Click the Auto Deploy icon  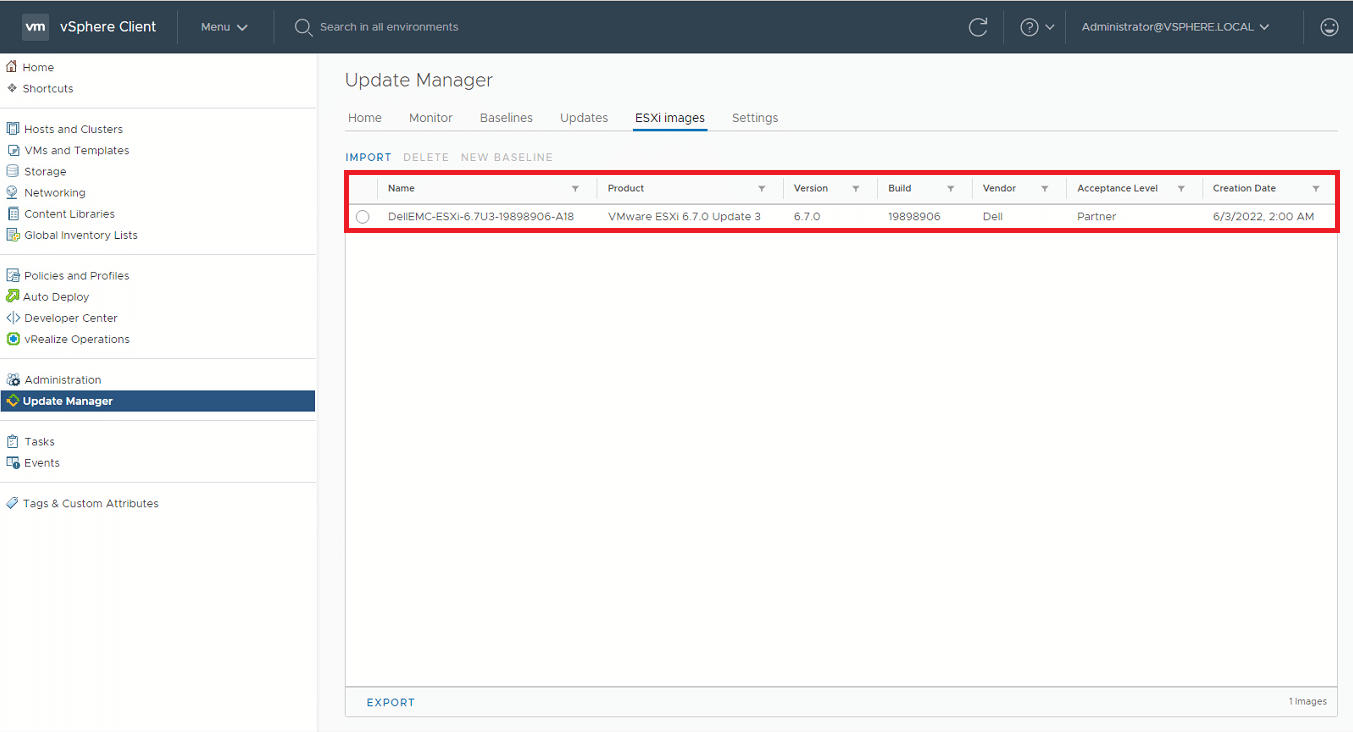tap(13, 296)
